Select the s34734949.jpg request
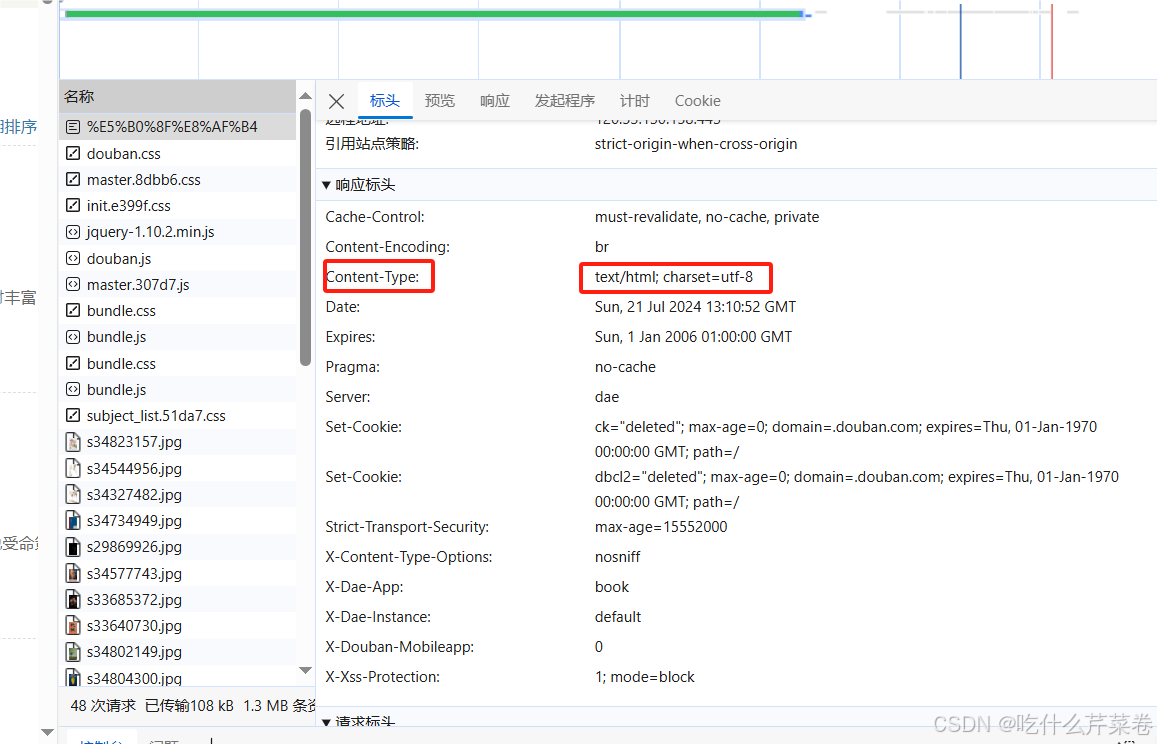The width and height of the screenshot is (1157, 744). tap(177, 520)
